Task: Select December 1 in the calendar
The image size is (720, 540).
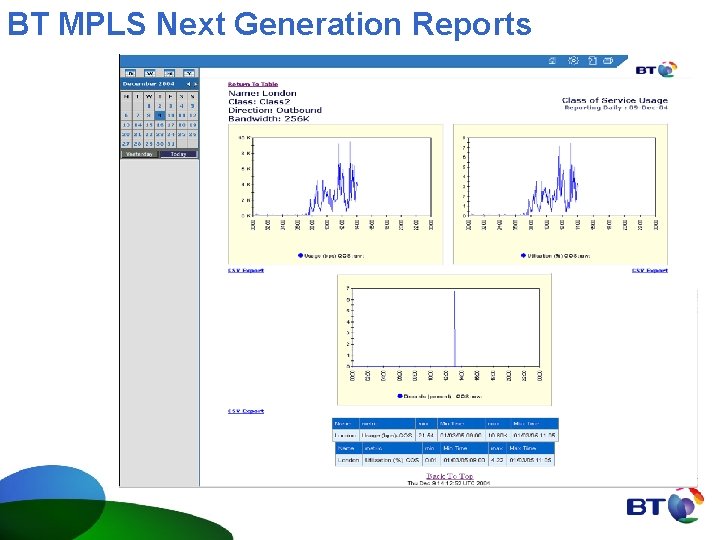Action: click(149, 106)
